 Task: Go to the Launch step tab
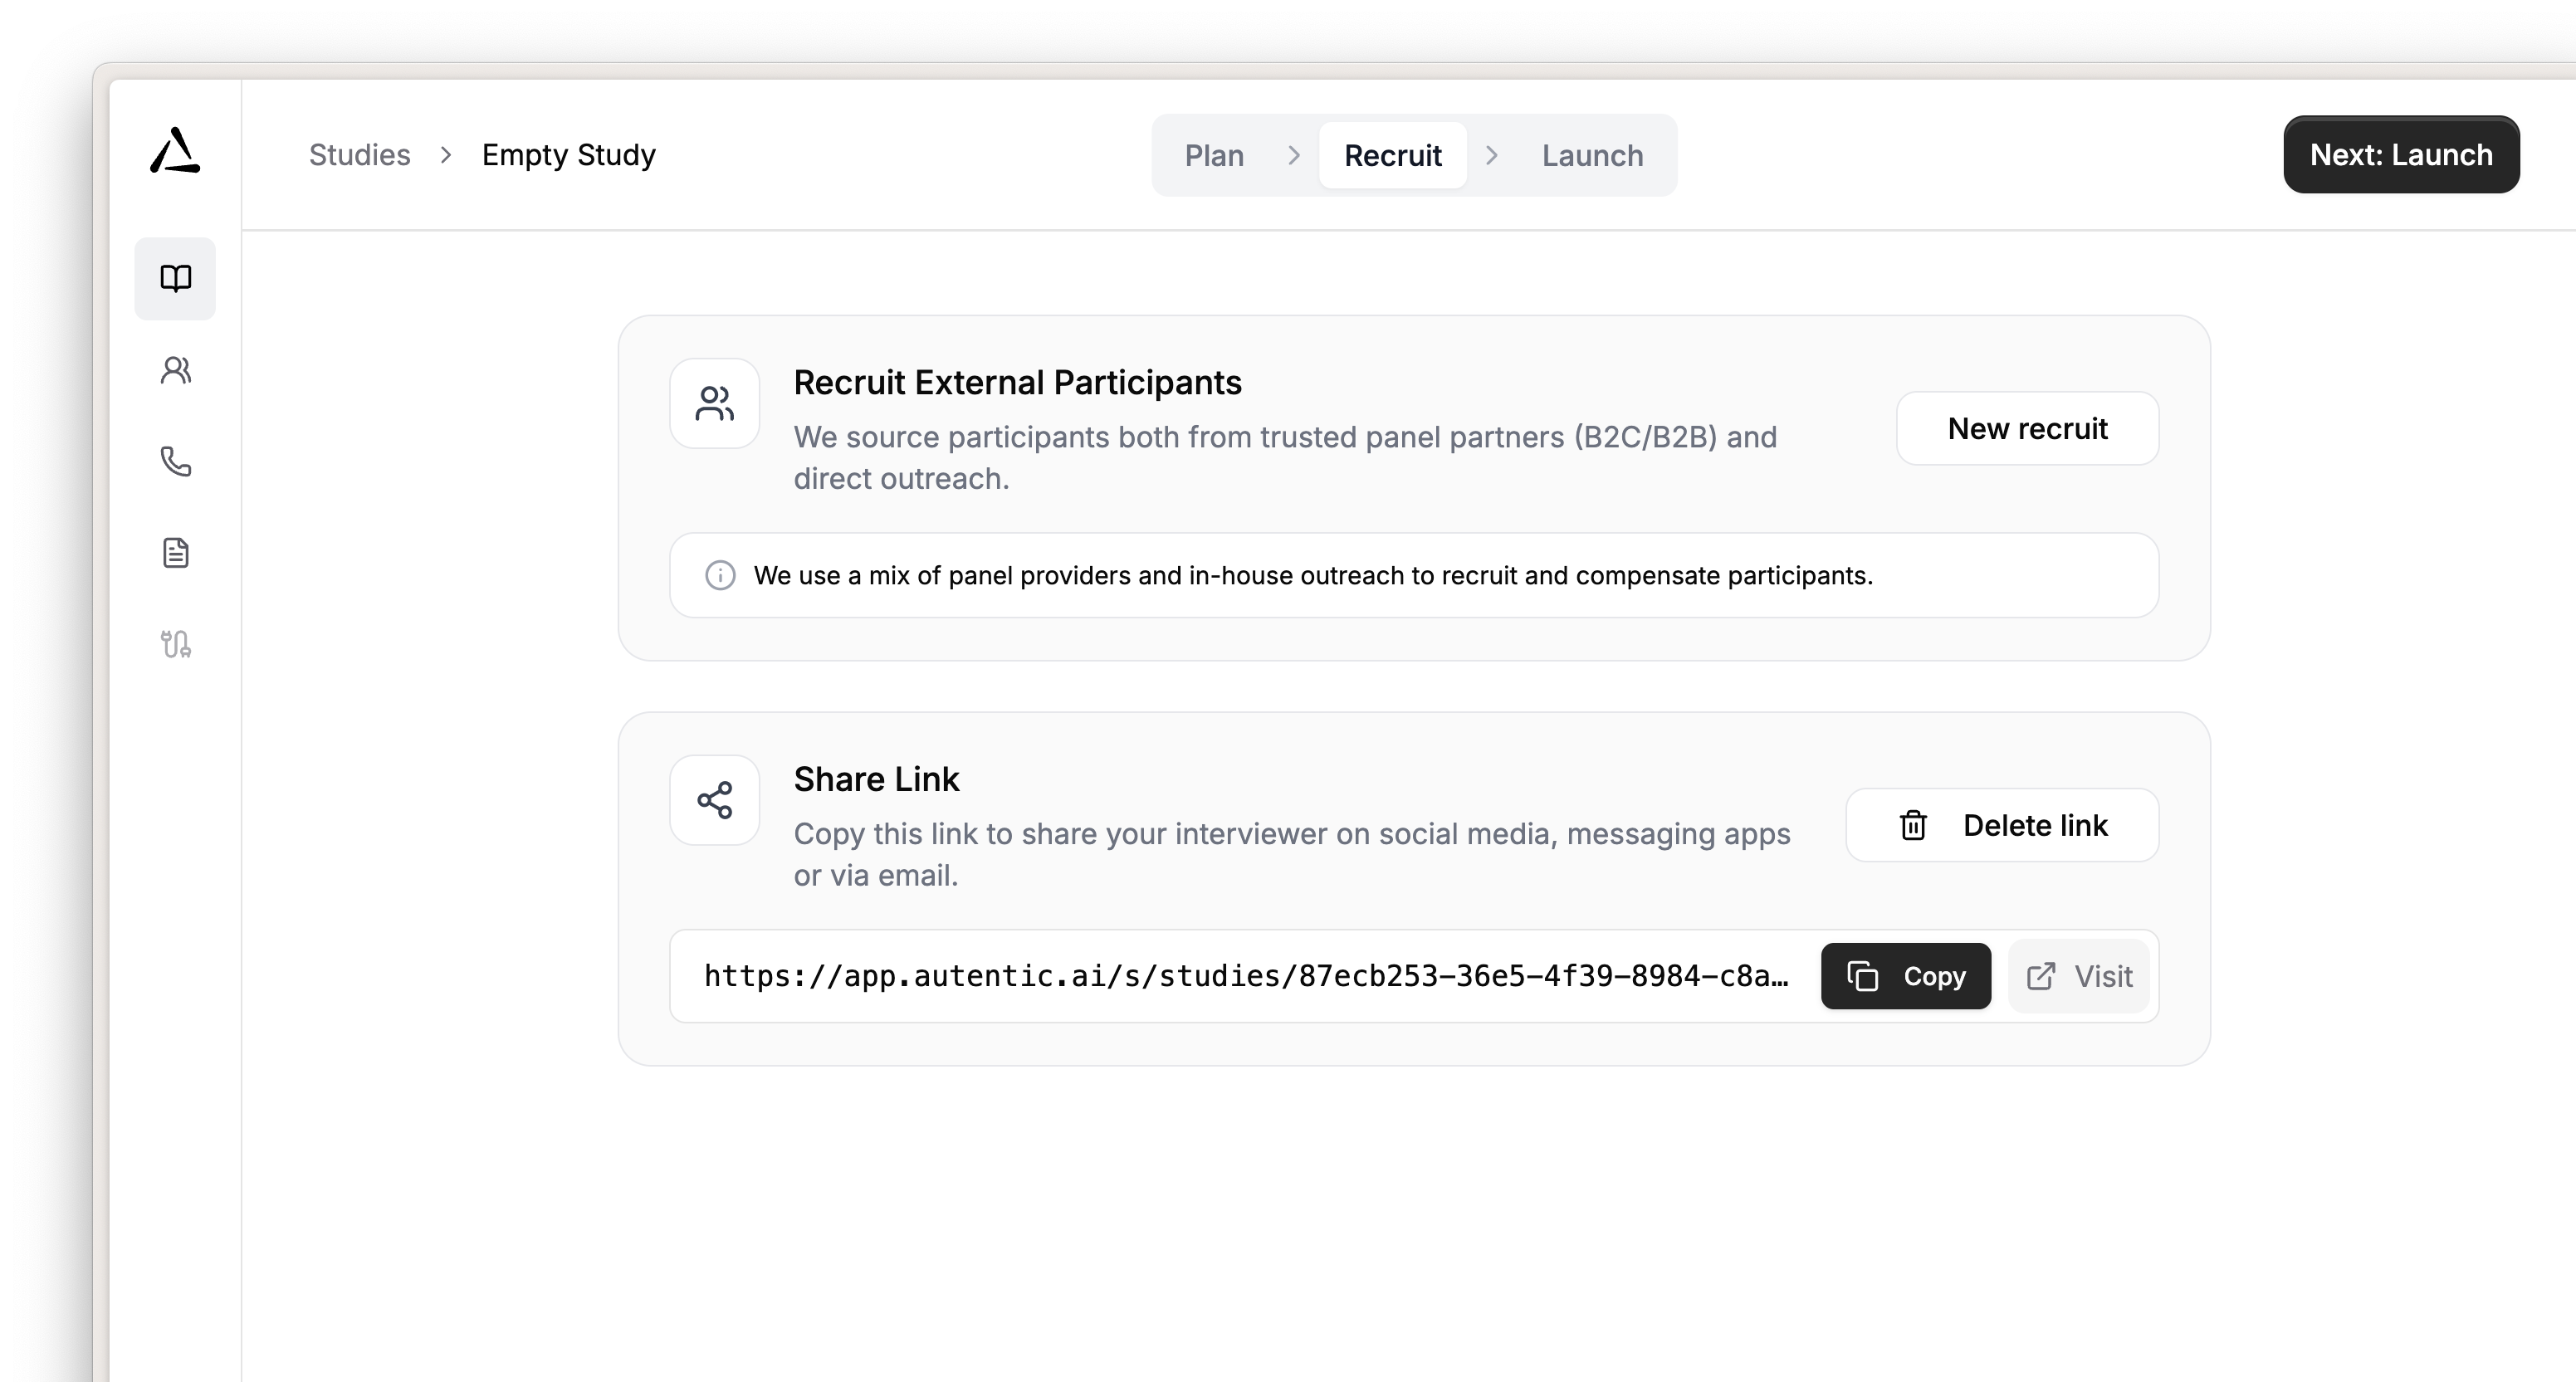tap(1592, 156)
